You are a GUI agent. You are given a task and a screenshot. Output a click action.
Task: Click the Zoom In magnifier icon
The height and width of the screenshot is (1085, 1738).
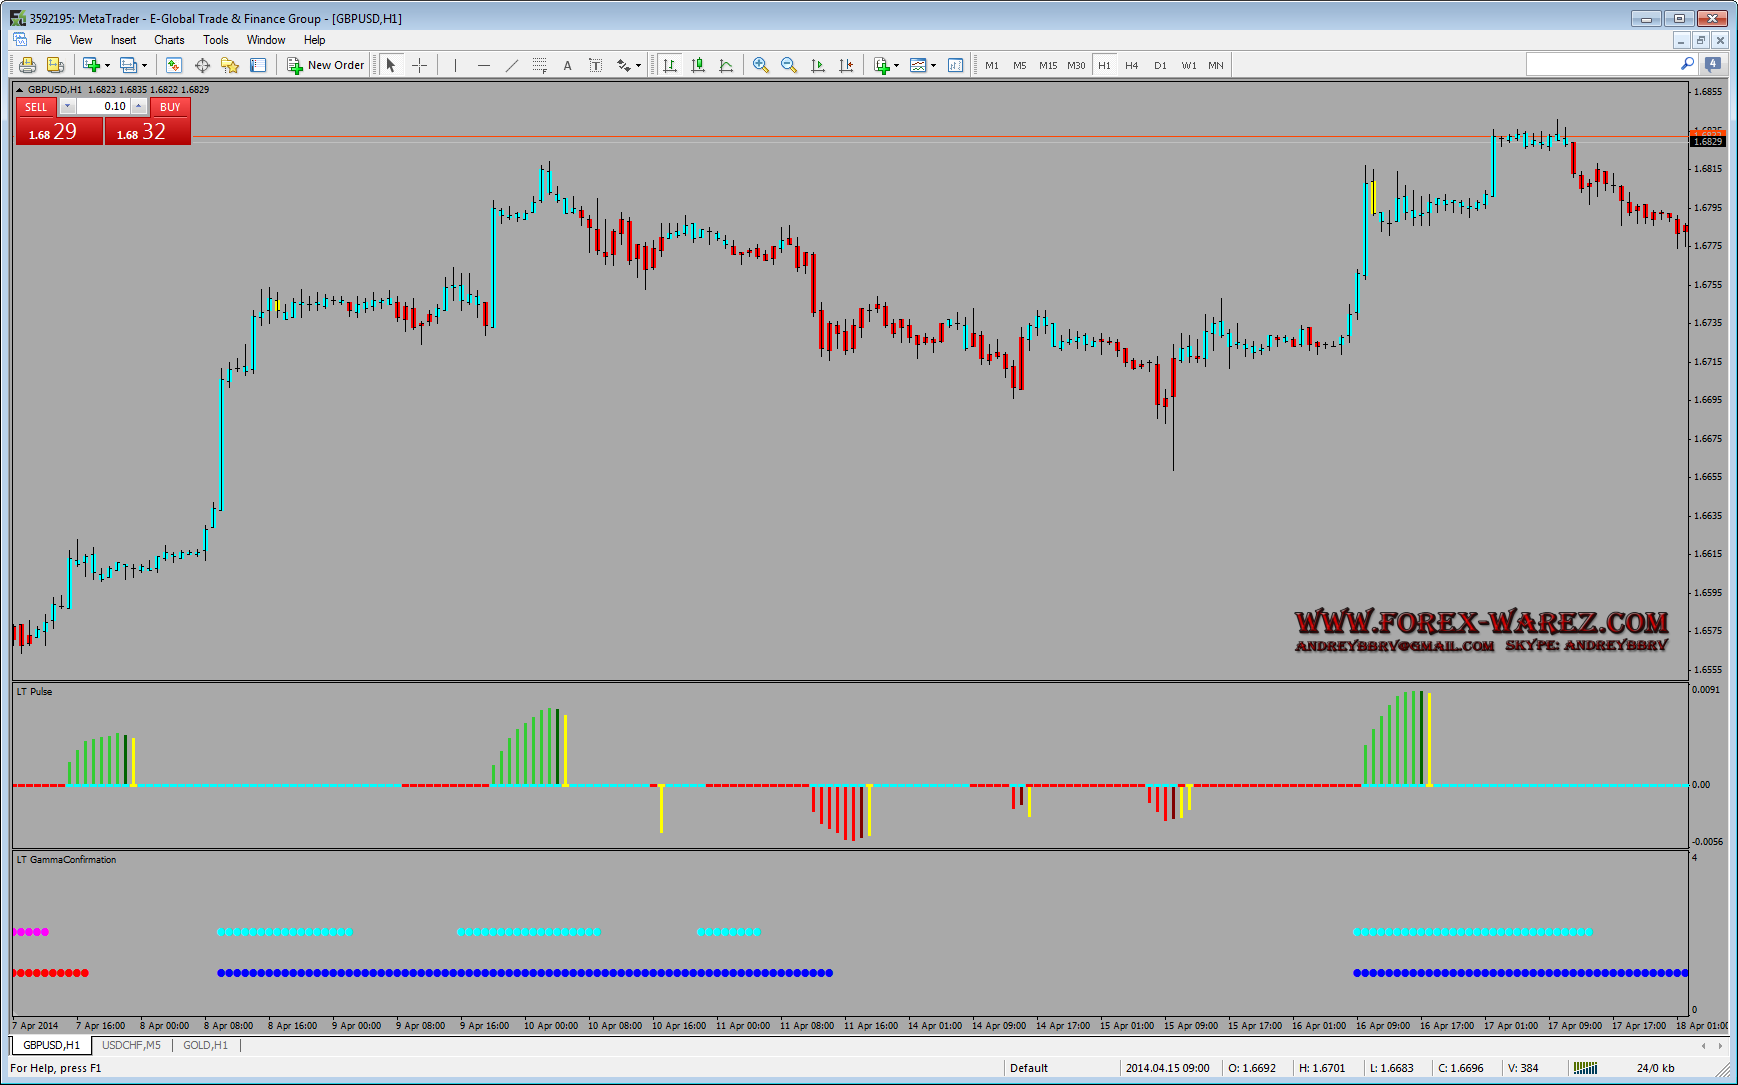(761, 65)
